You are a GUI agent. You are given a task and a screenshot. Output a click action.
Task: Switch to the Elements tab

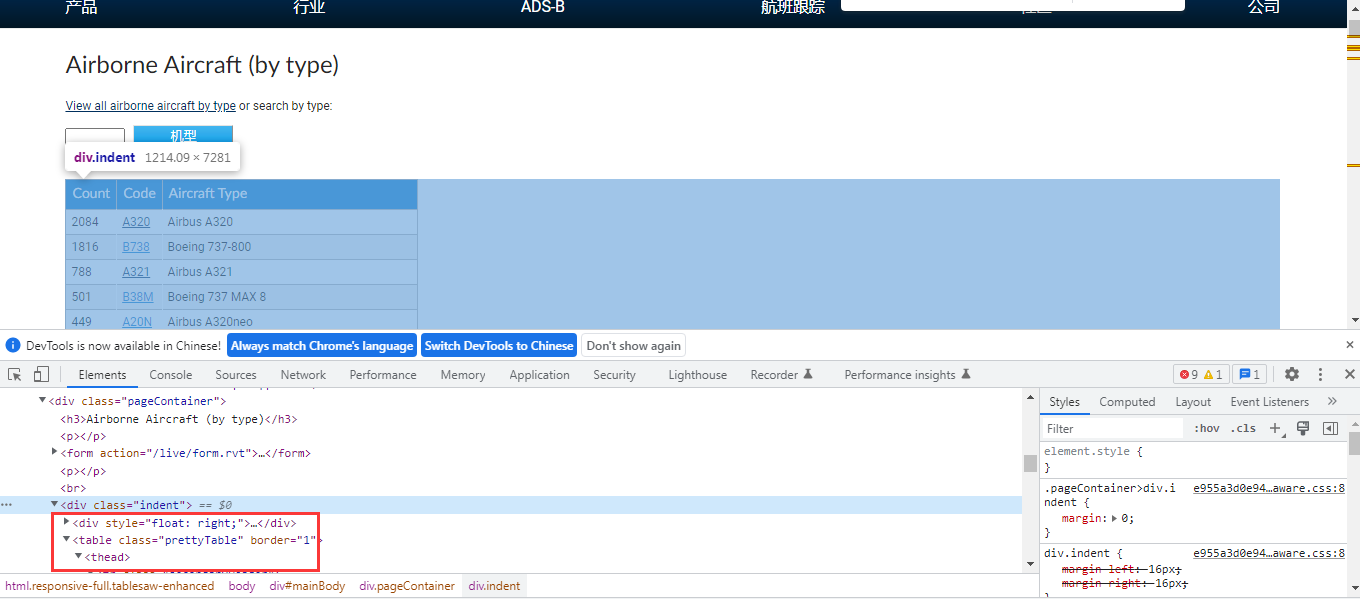coord(102,375)
